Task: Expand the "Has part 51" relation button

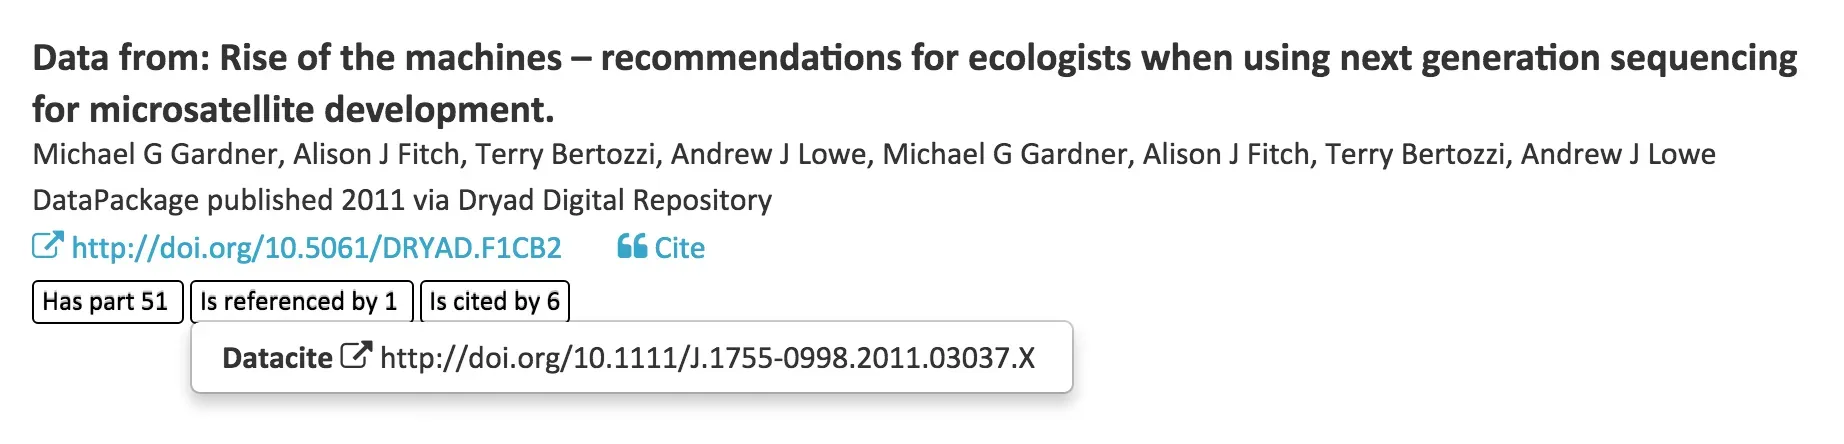Action: pos(106,302)
